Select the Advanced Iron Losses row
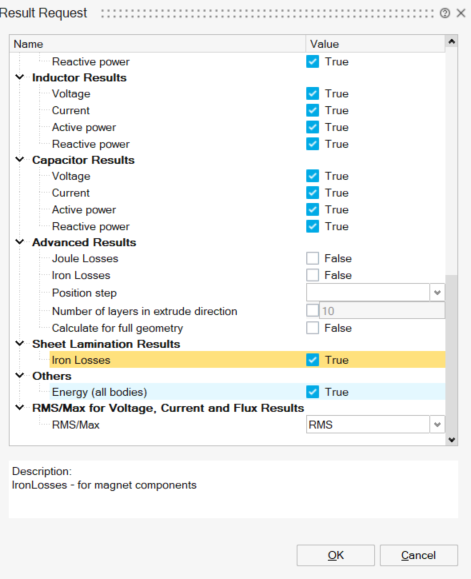Viewport: 471px width, 579px height. coord(229,275)
